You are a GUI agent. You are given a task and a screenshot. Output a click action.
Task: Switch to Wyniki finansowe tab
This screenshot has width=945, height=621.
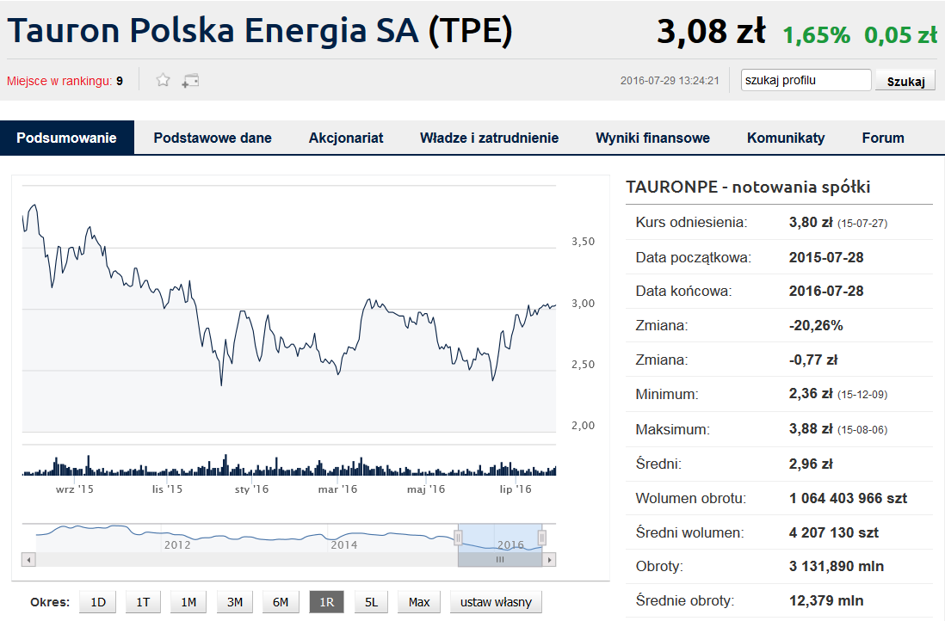(653, 138)
